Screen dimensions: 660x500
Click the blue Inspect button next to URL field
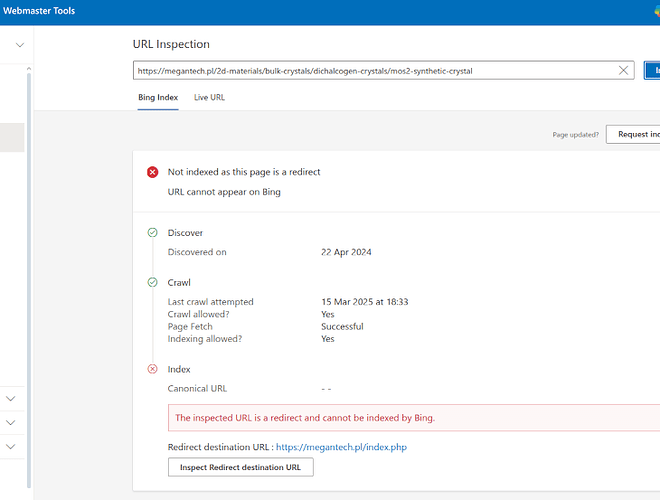(x=652, y=70)
